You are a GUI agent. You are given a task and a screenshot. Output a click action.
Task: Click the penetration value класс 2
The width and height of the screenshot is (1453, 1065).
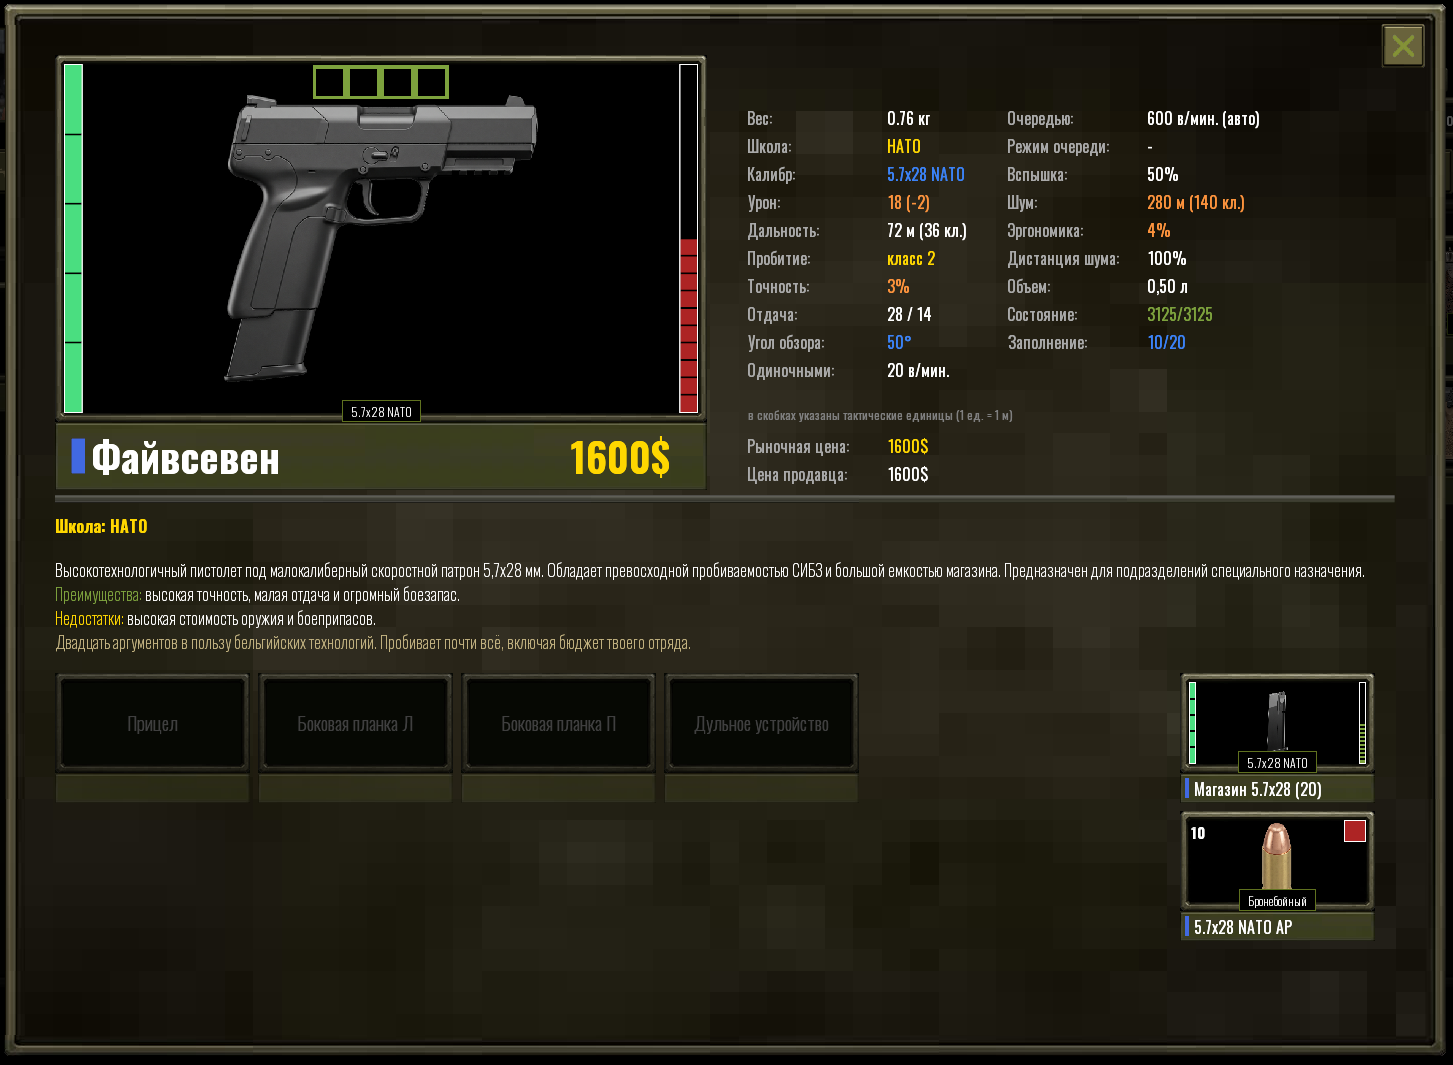(911, 258)
